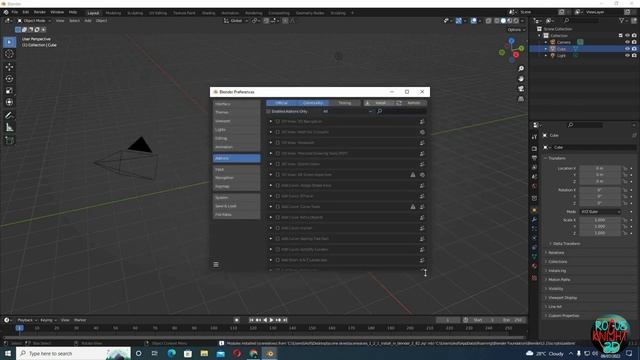Open the Global transform orientation dropdown
This screenshot has width=640, height=360.
[236, 20]
